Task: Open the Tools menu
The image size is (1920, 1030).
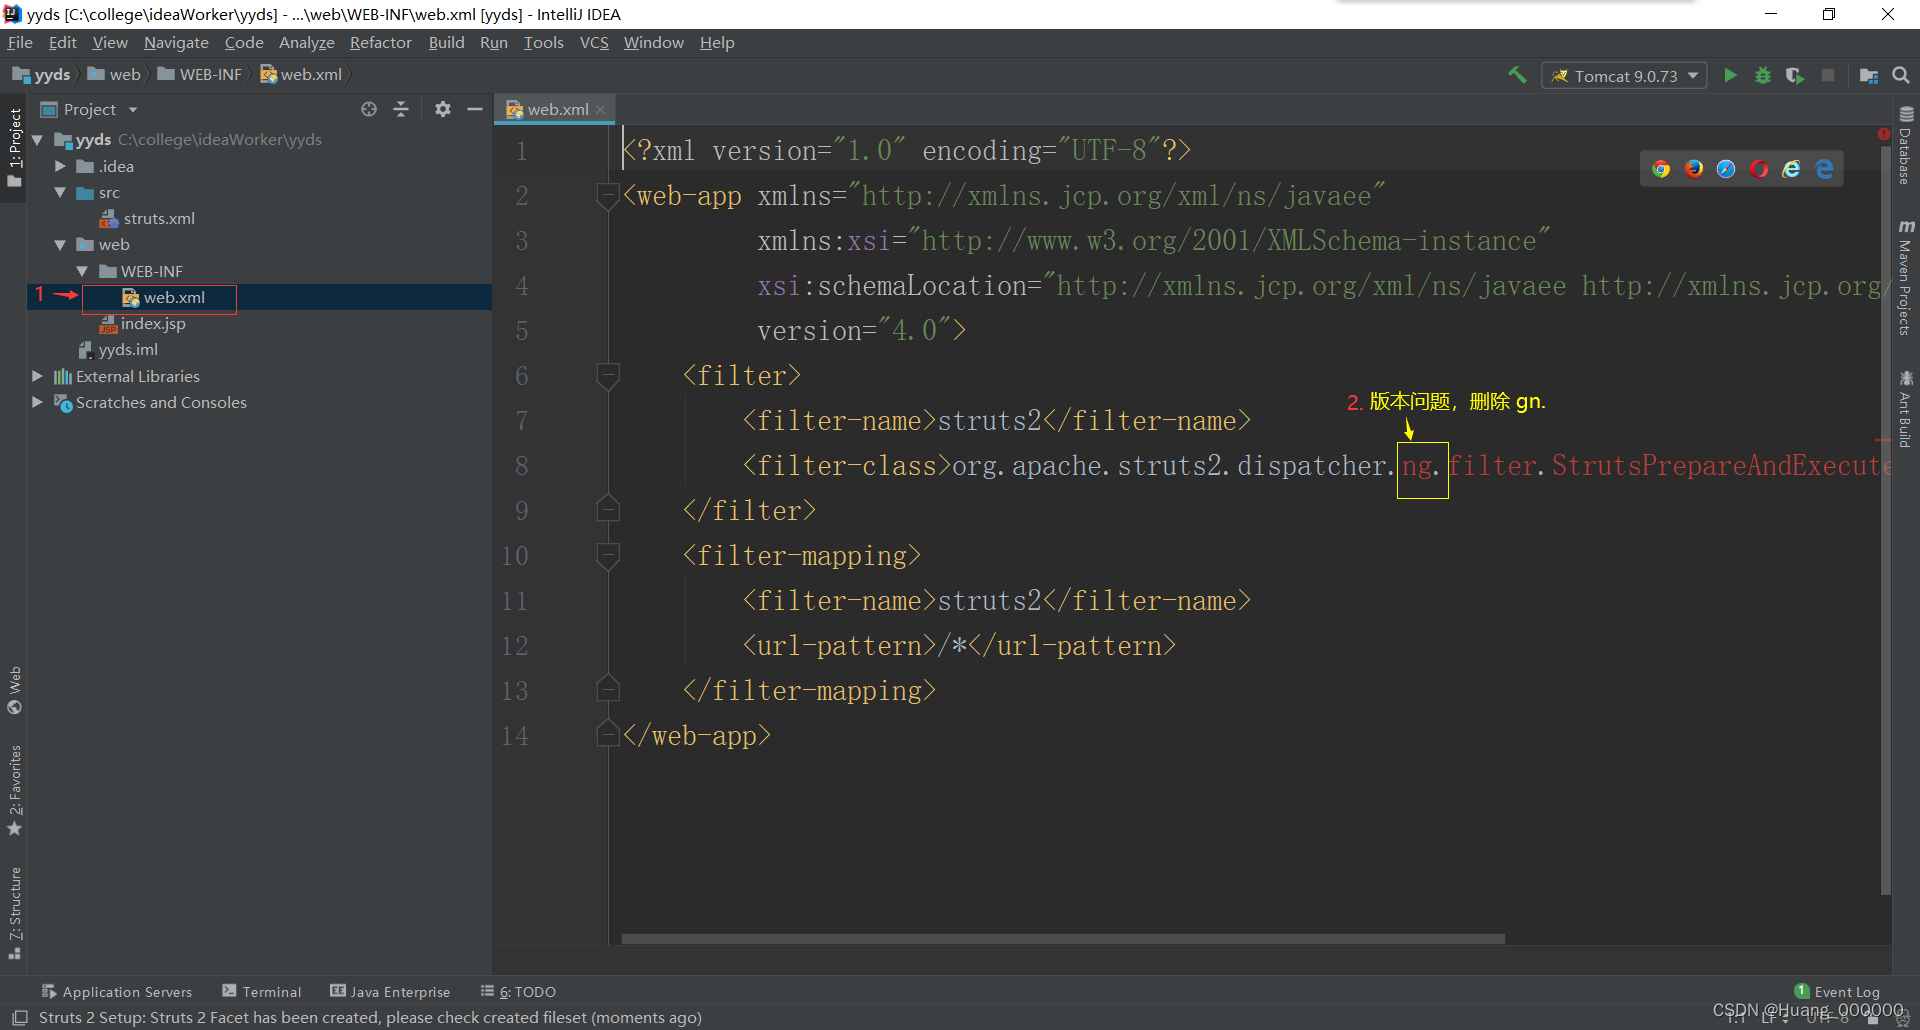Action: 543,42
